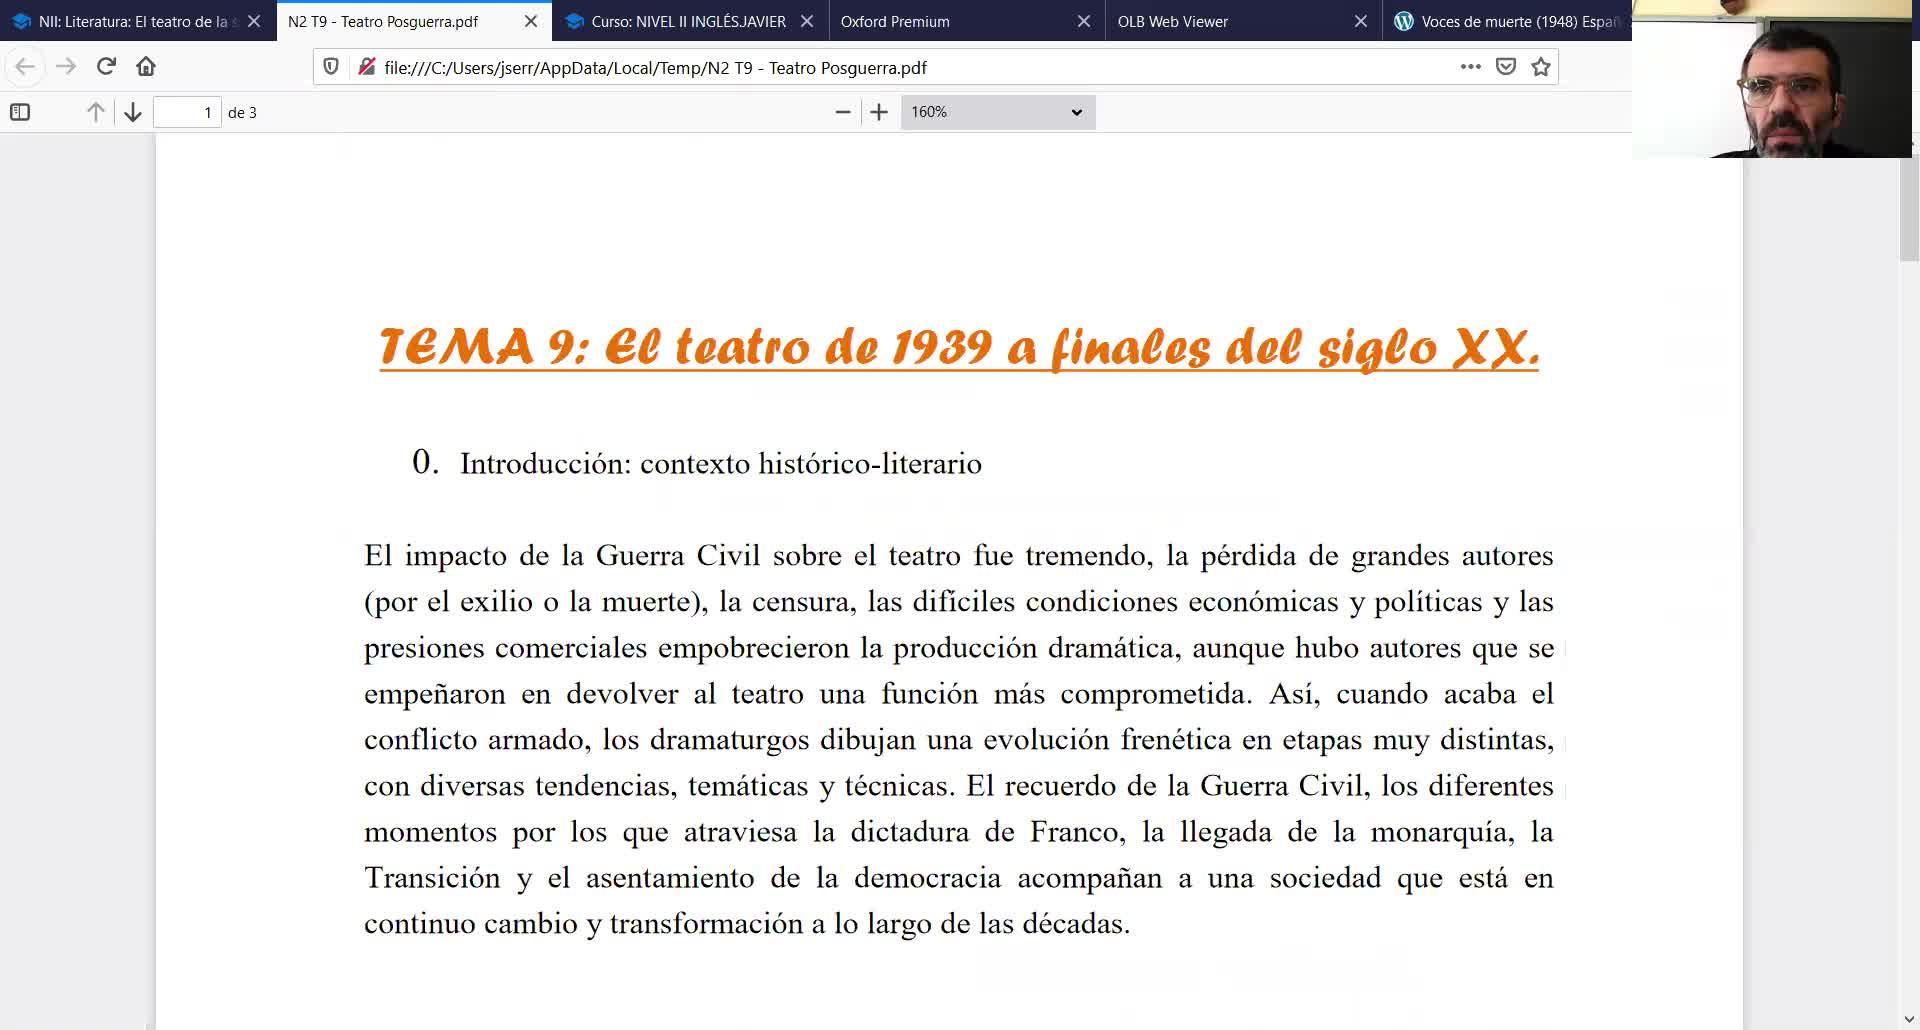
Task: Go back to previous page in browser
Action: [25, 67]
